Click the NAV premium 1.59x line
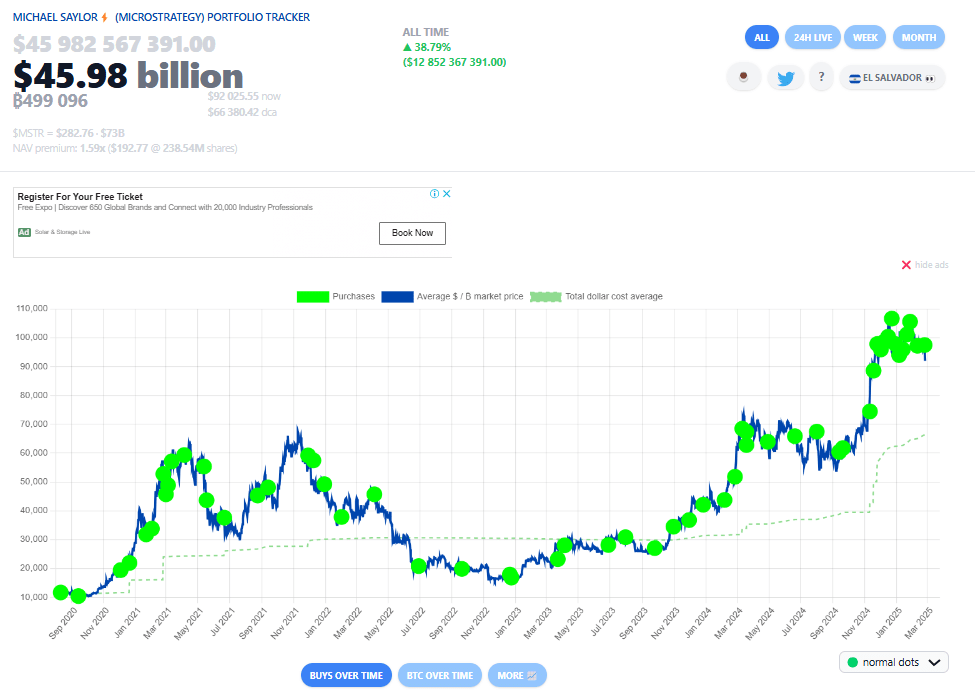 [125, 149]
